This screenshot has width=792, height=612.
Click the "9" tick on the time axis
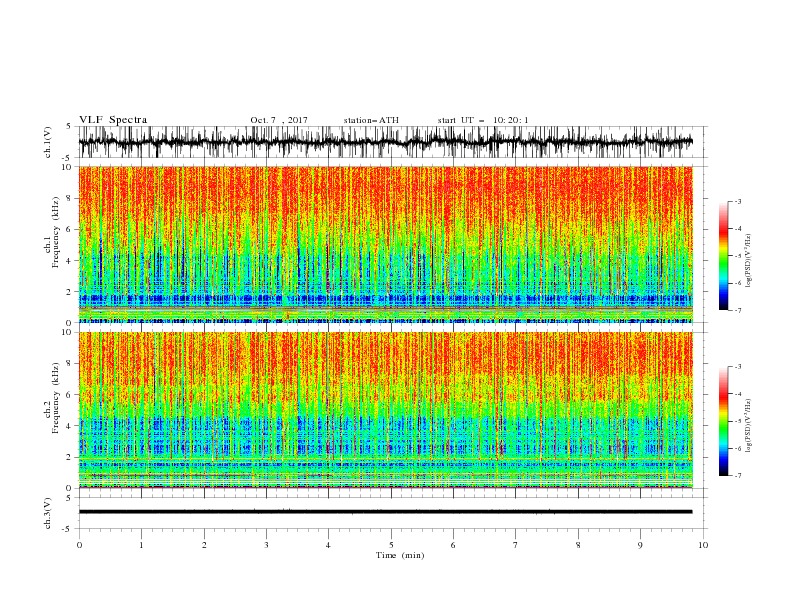(x=640, y=545)
